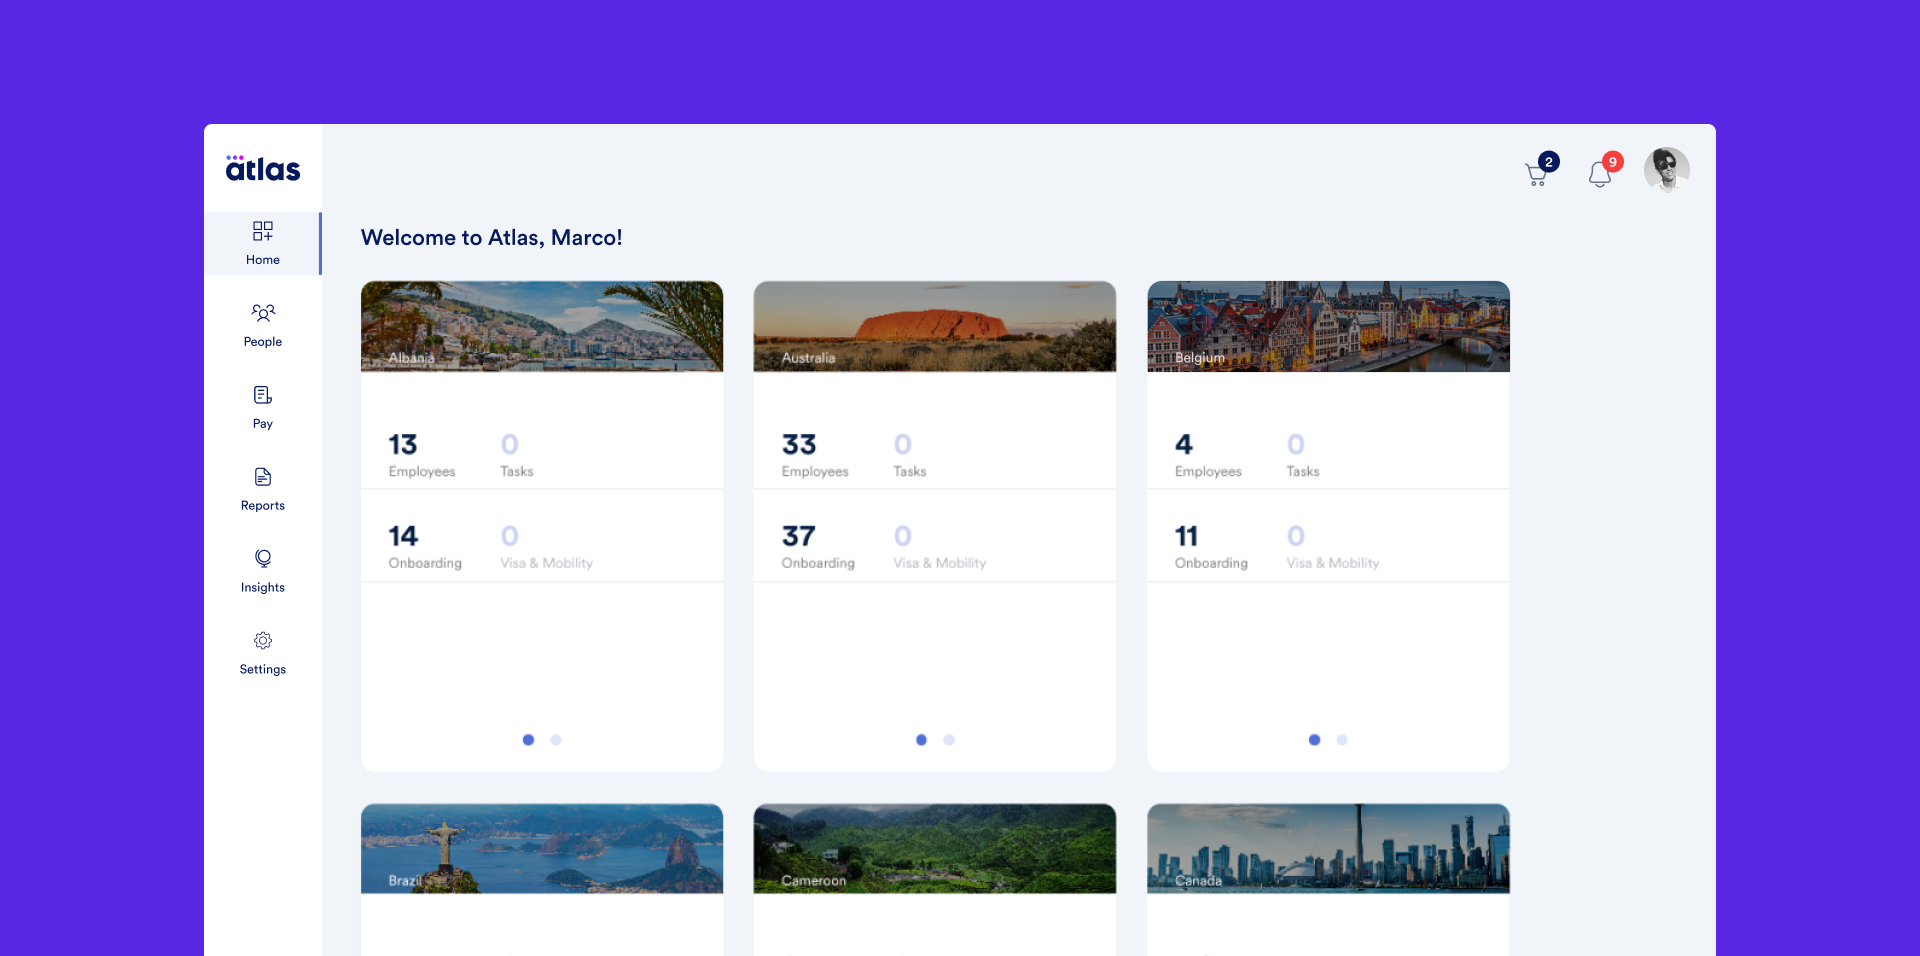Screen dimensions: 1920x956
Task: Click the 33 Employees stat on Australia
Action: coord(814,455)
